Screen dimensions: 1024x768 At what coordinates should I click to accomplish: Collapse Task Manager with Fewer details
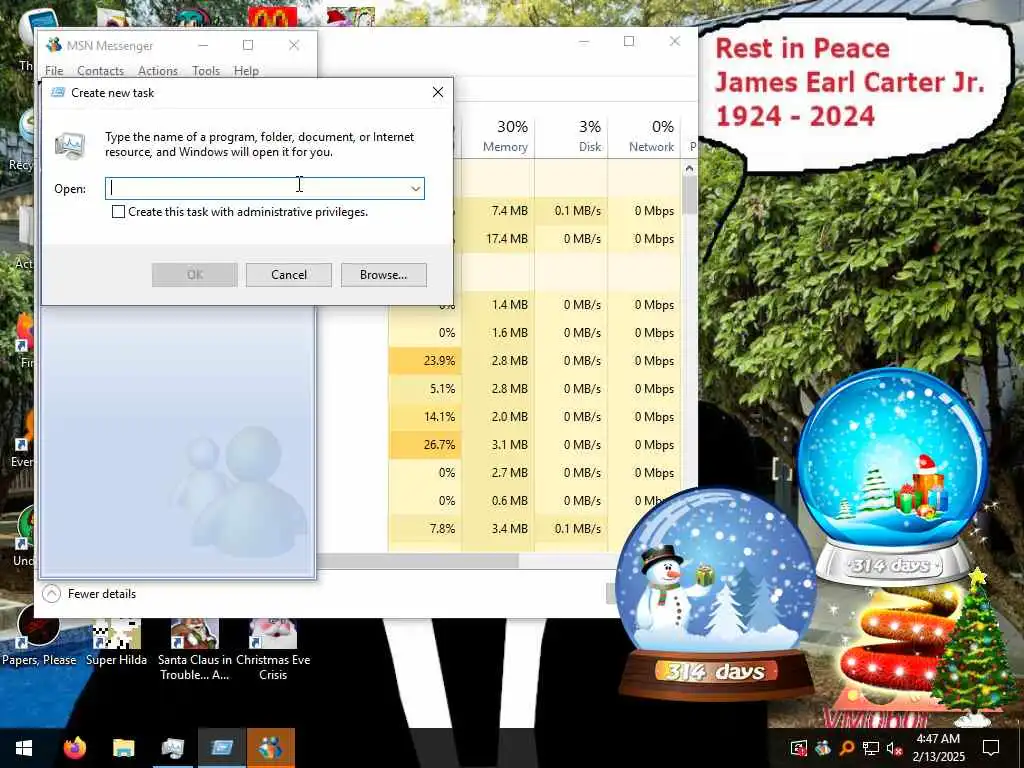coord(89,594)
